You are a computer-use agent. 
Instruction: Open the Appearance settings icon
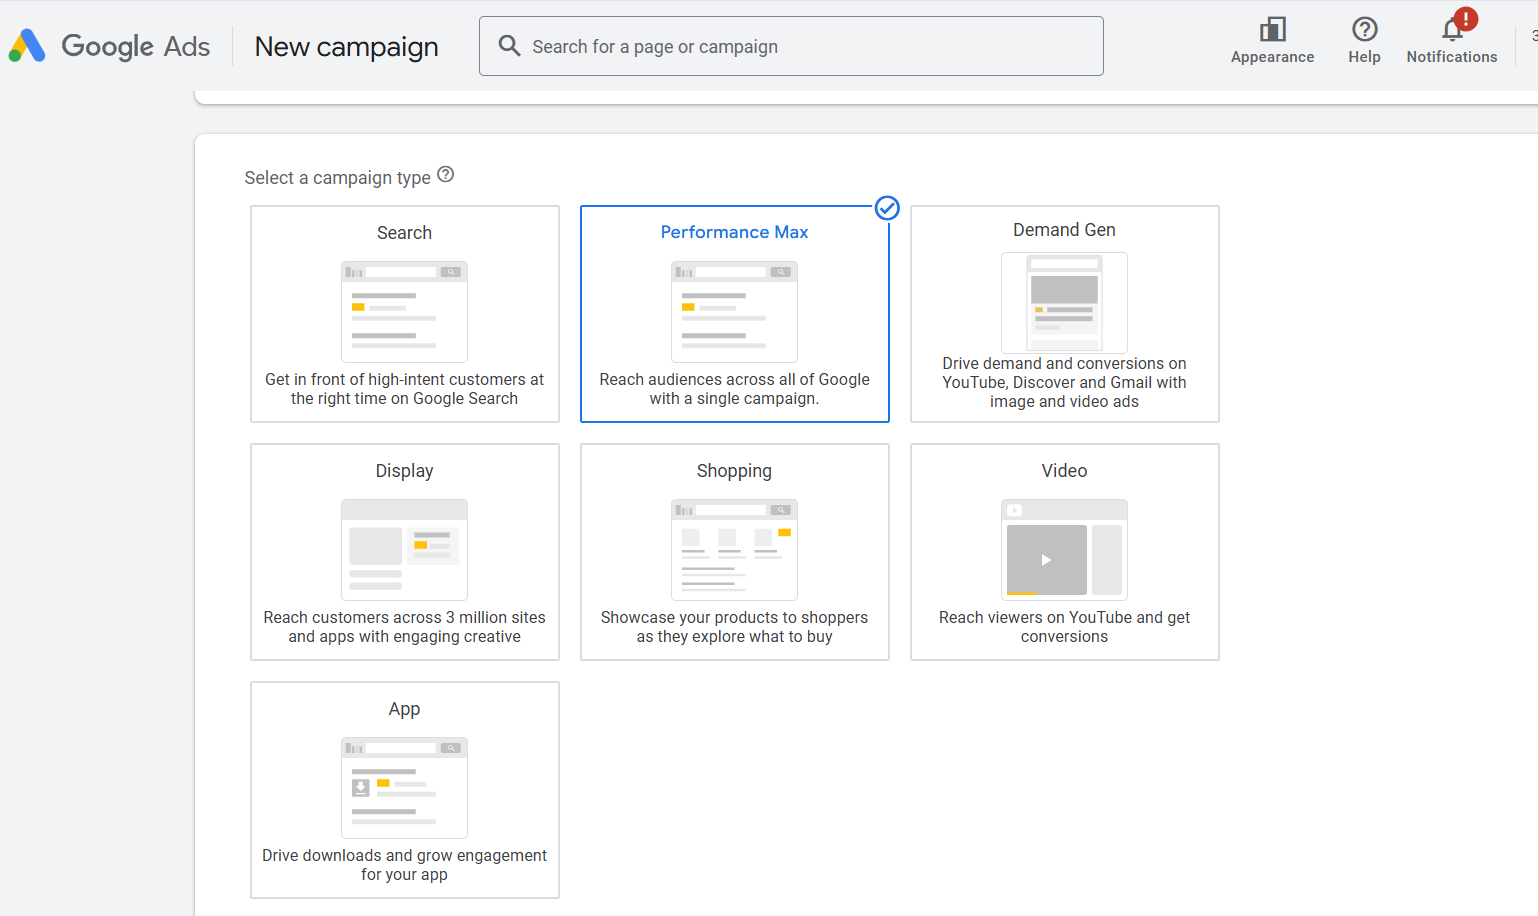(1272, 29)
